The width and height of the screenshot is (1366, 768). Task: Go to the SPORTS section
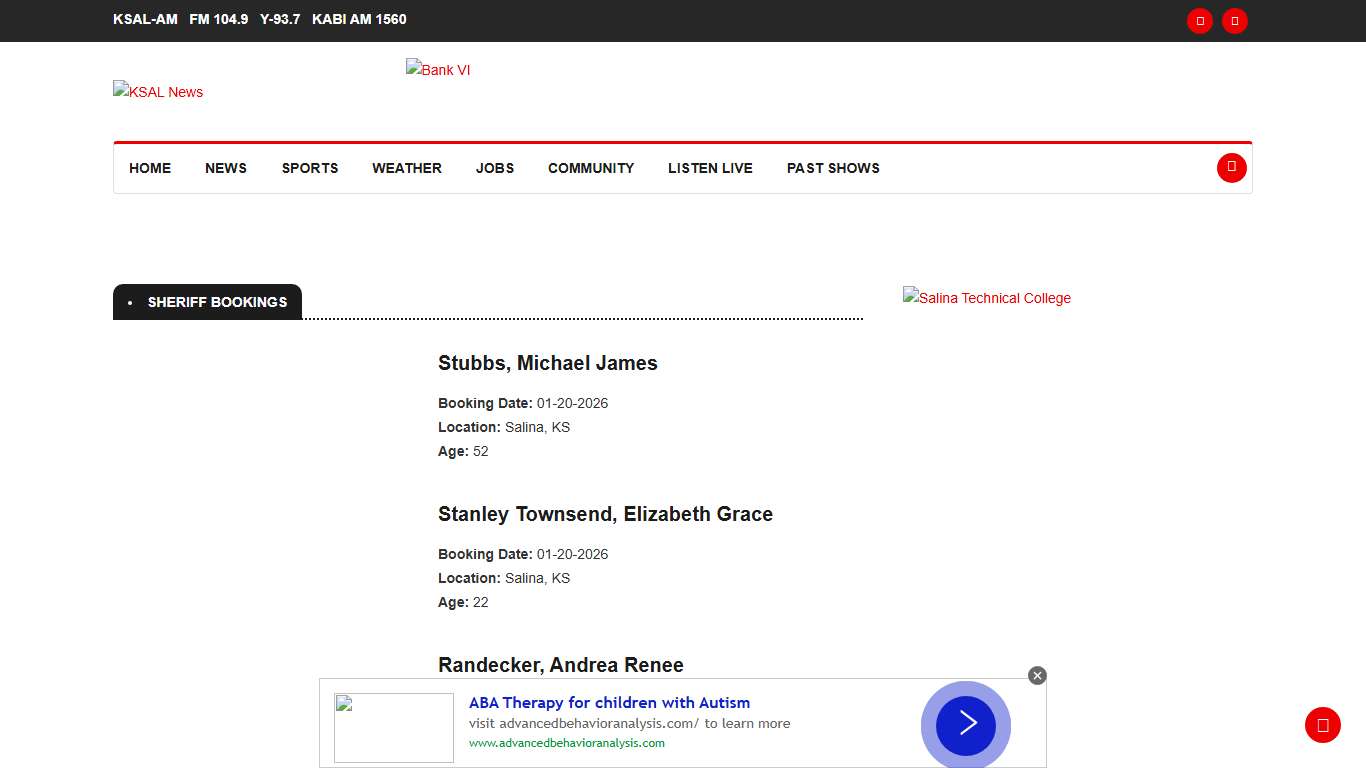pos(310,168)
